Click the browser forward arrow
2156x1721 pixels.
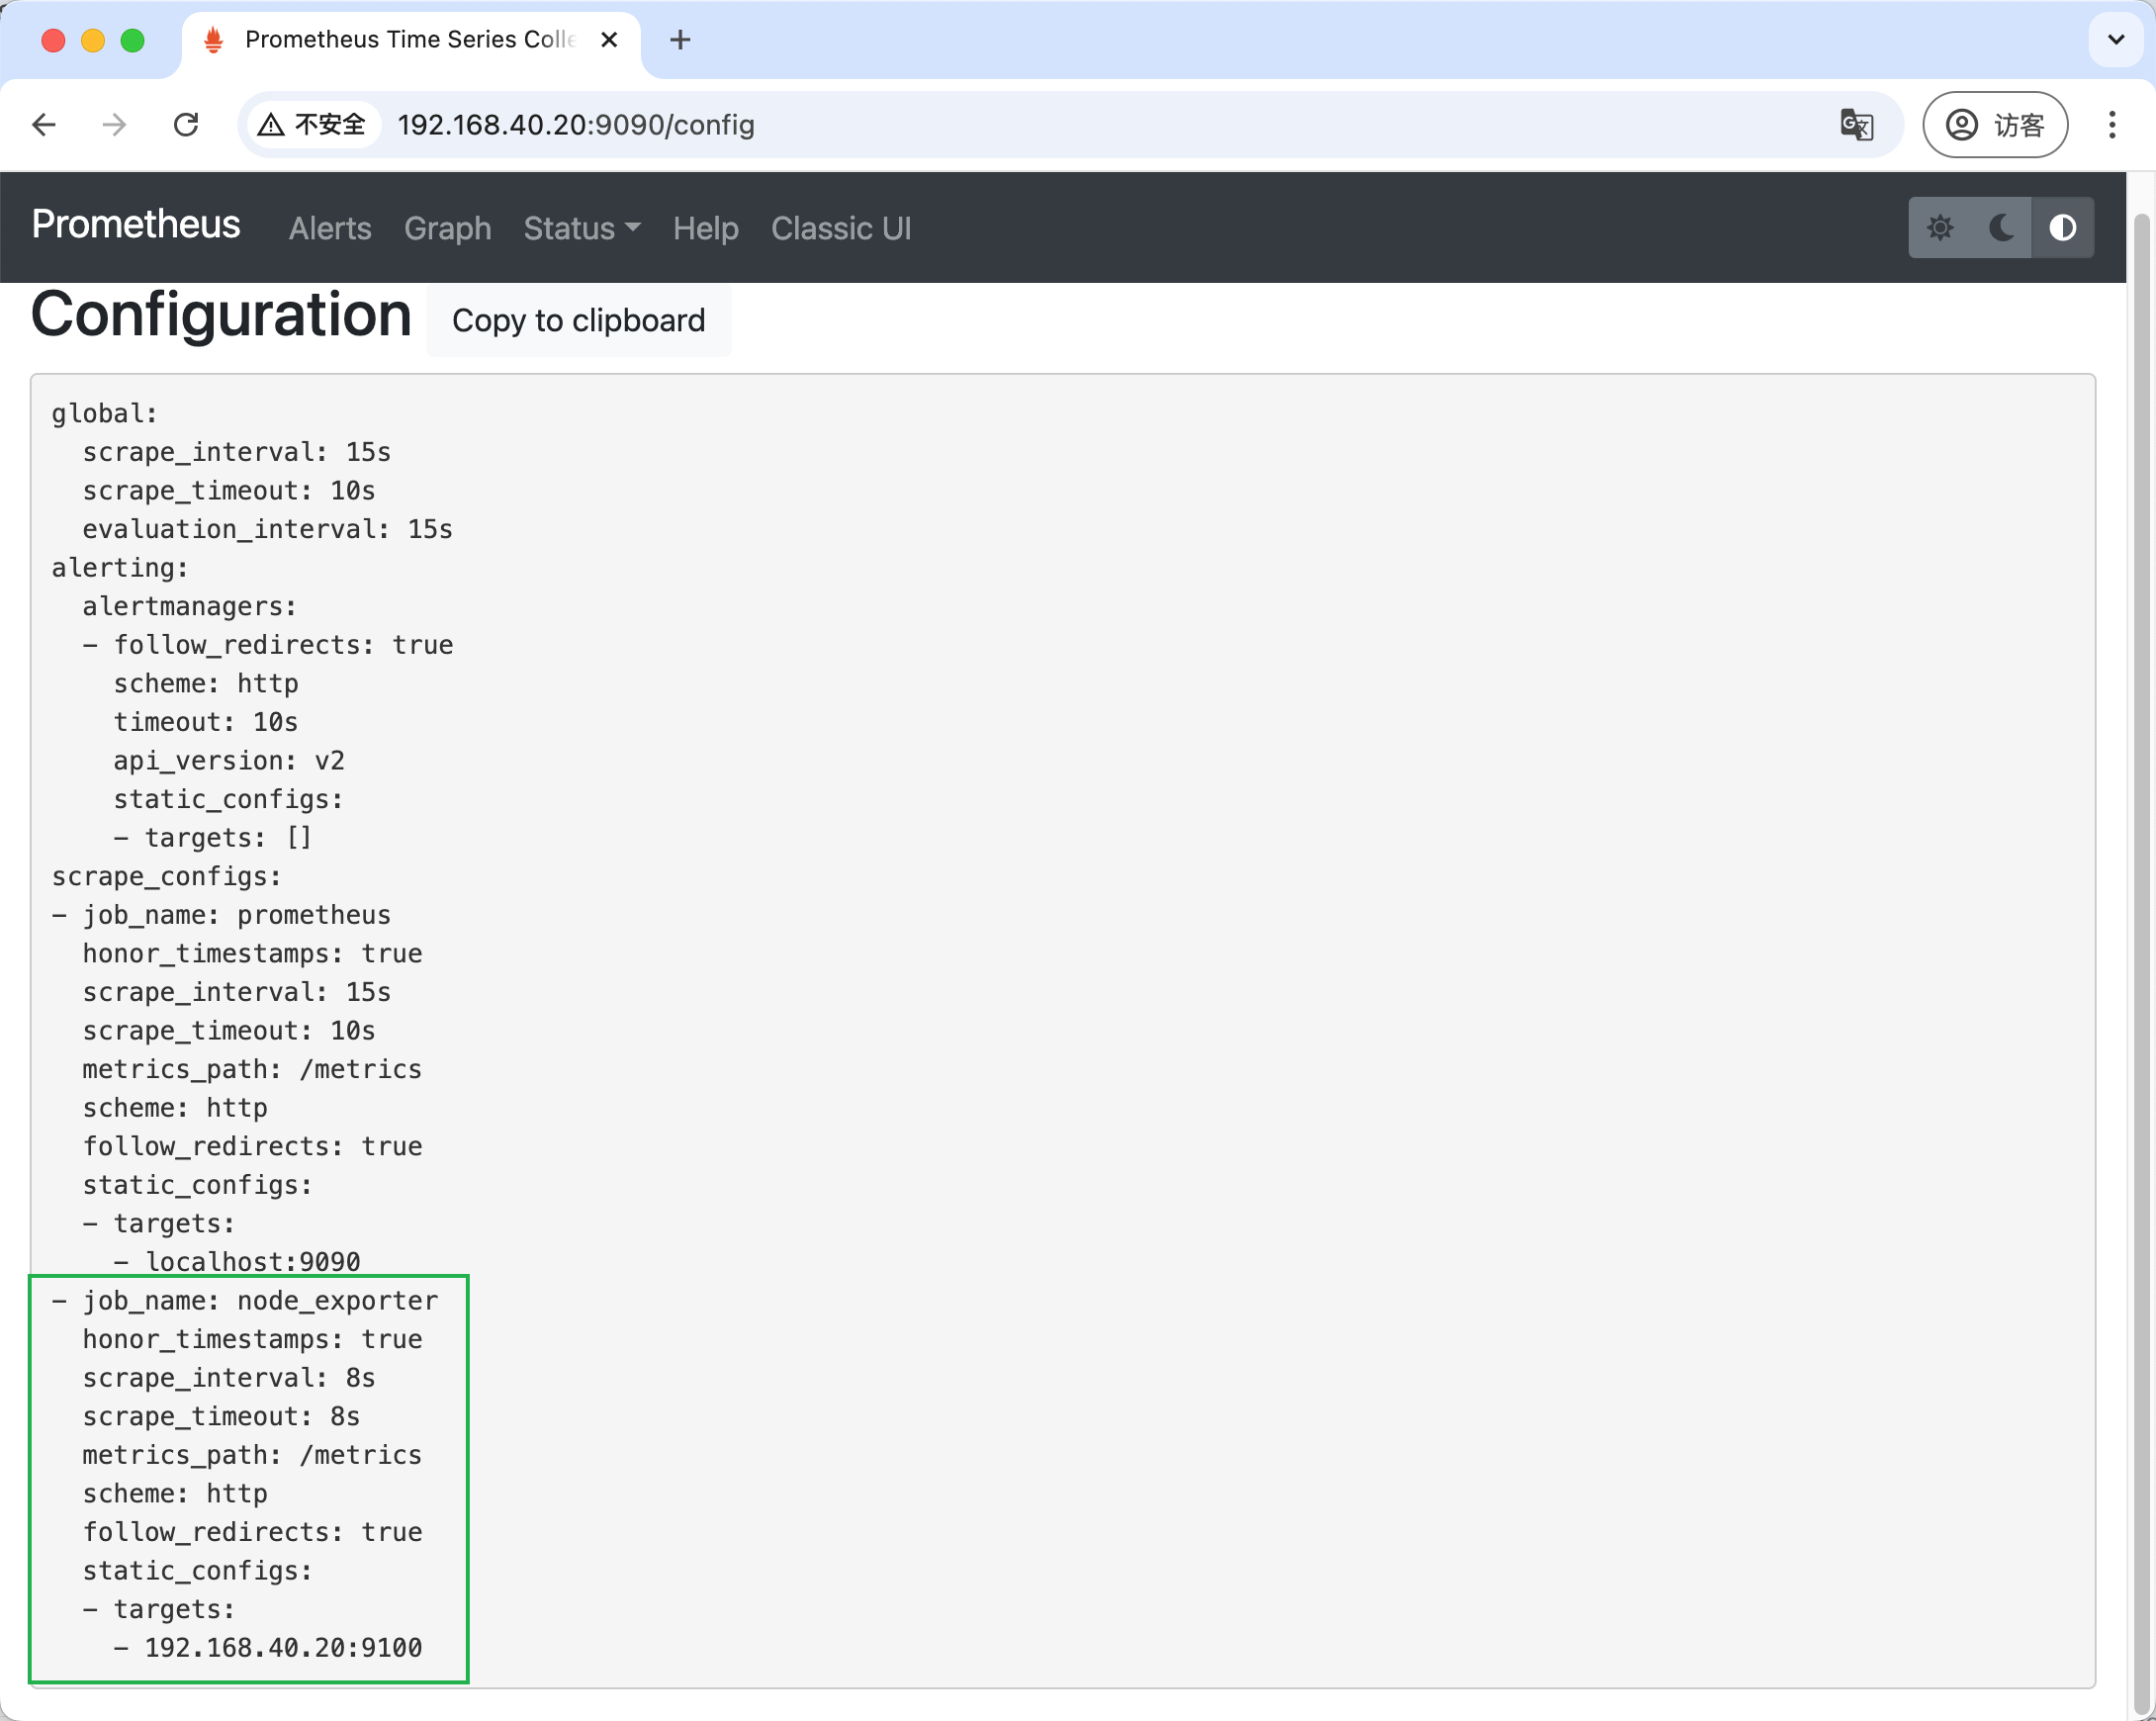[115, 125]
